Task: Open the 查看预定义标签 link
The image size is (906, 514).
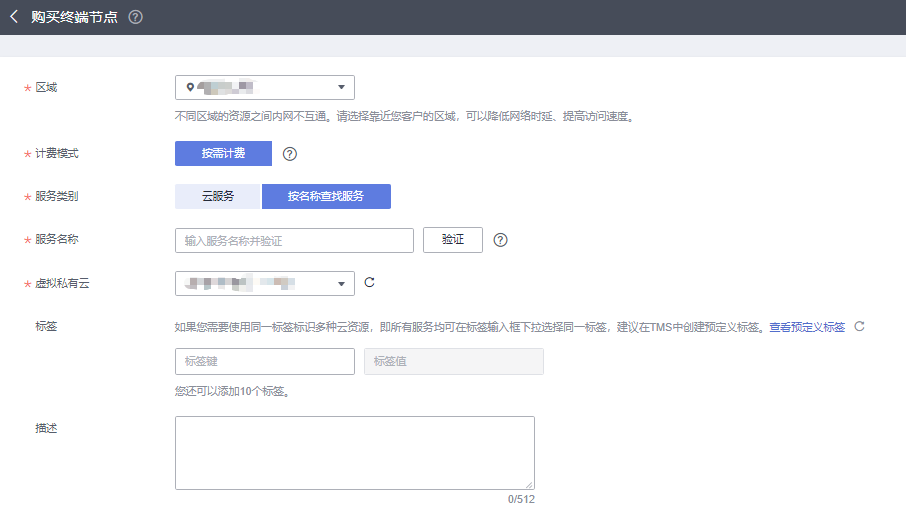Action: click(x=807, y=327)
